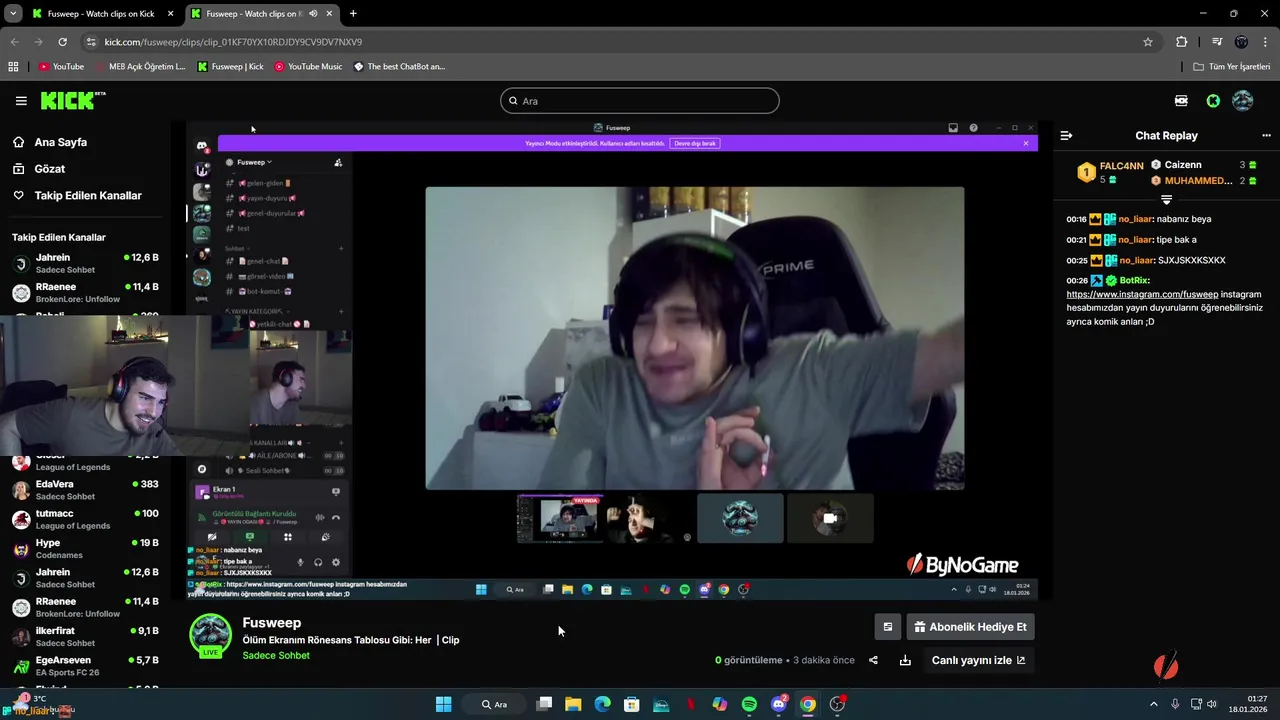Bookmark this page with the star icon
This screenshot has height=720, width=1280.
pyautogui.click(x=1148, y=42)
